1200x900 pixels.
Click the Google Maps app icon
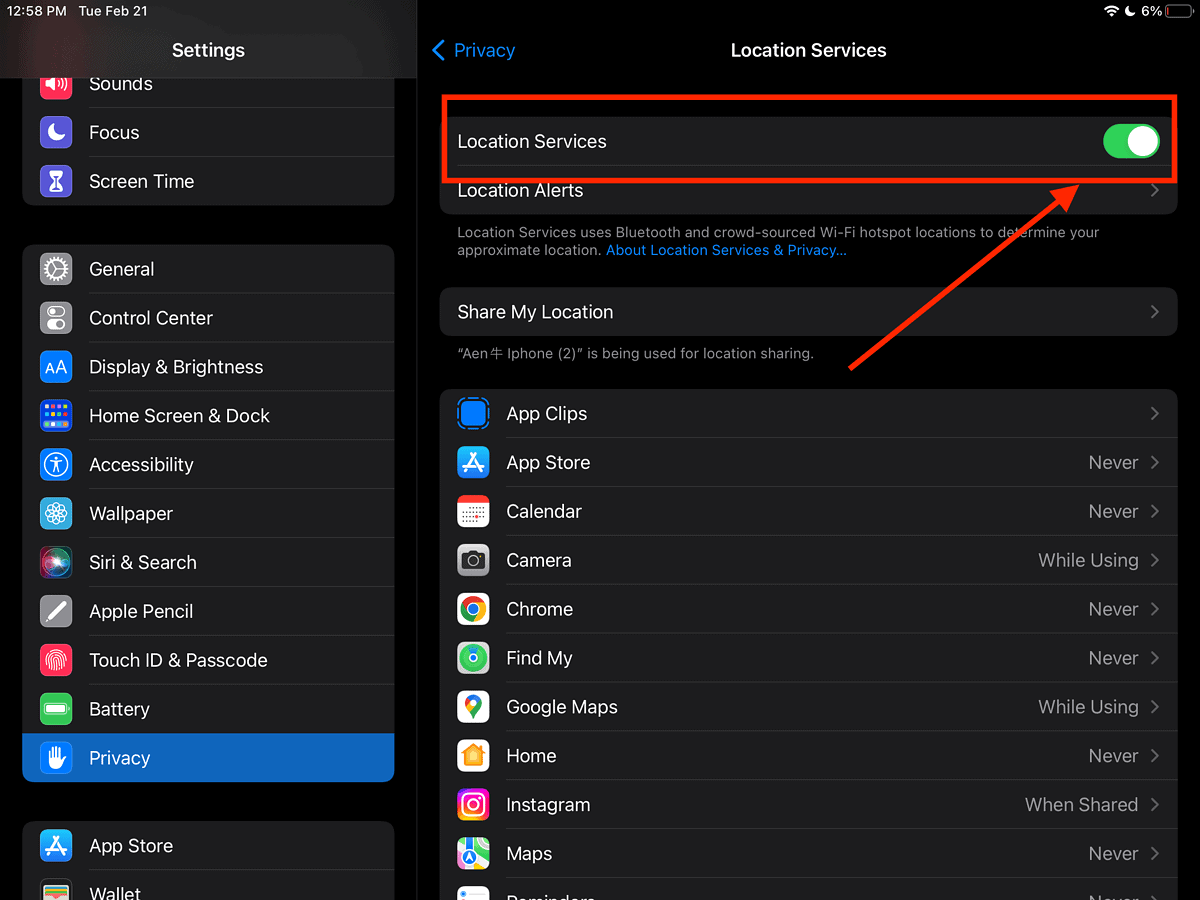coord(473,706)
